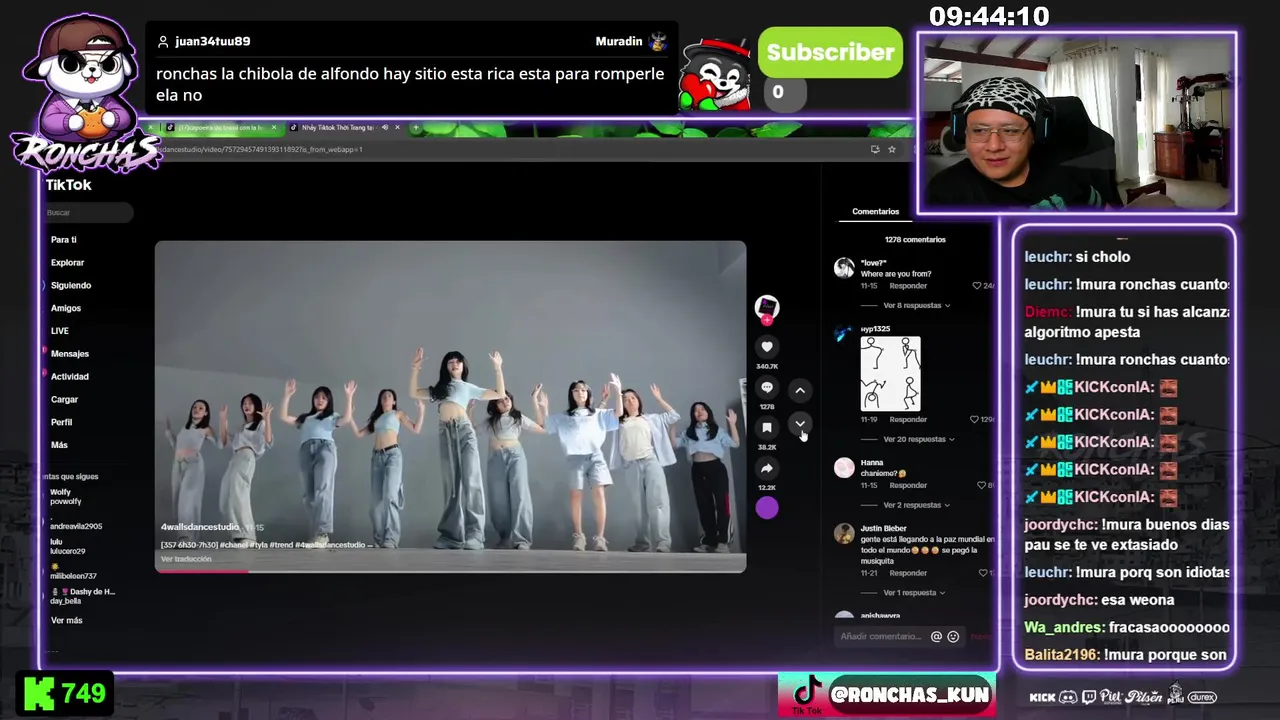This screenshot has height=720, width=1280.
Task: Like the "Where are you from?" comment
Action: tap(978, 286)
